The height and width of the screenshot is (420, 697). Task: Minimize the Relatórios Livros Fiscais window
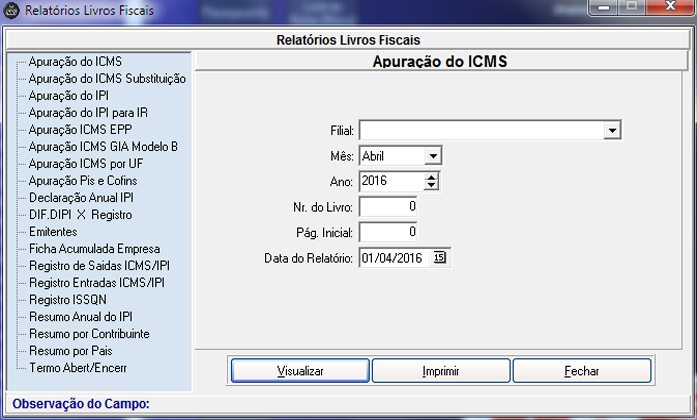(603, 7)
